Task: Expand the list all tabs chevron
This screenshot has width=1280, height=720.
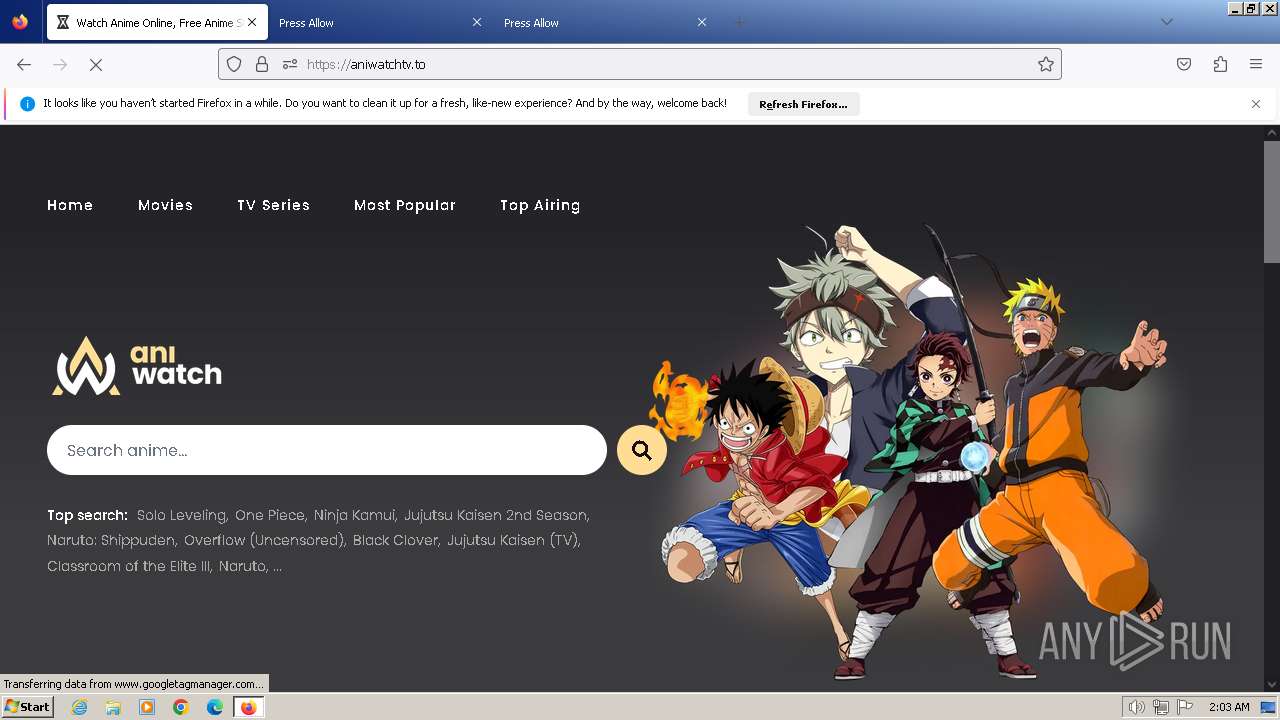Action: (x=1166, y=22)
